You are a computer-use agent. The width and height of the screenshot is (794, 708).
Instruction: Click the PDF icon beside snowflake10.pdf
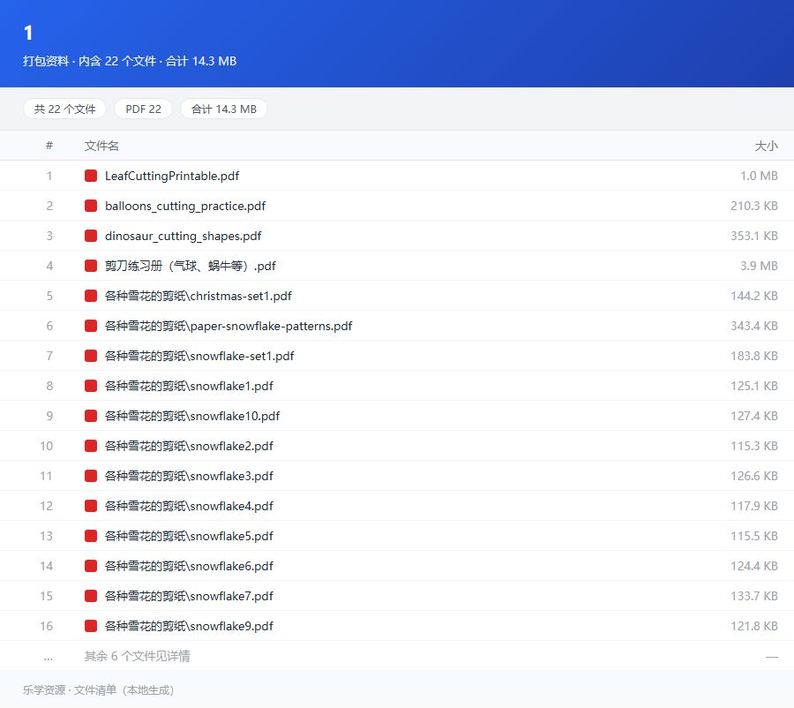coord(91,416)
